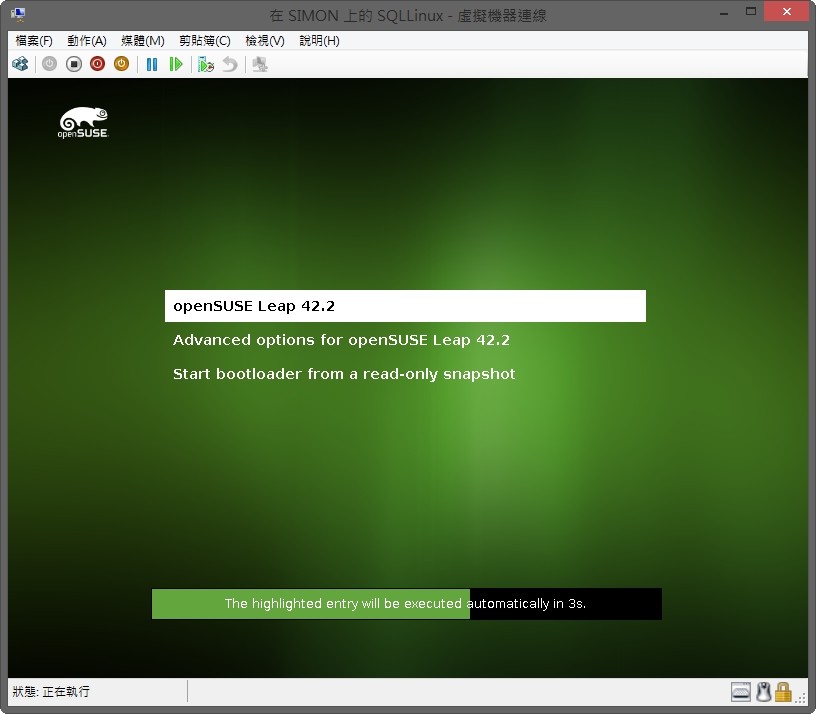
Task: Click the window system icon in title bar
Action: 18,15
